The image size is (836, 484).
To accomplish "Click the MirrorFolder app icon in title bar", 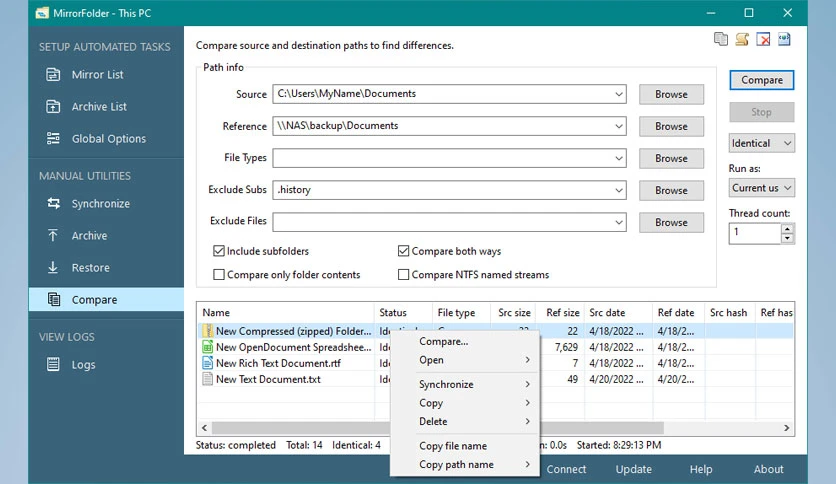I will [x=42, y=13].
